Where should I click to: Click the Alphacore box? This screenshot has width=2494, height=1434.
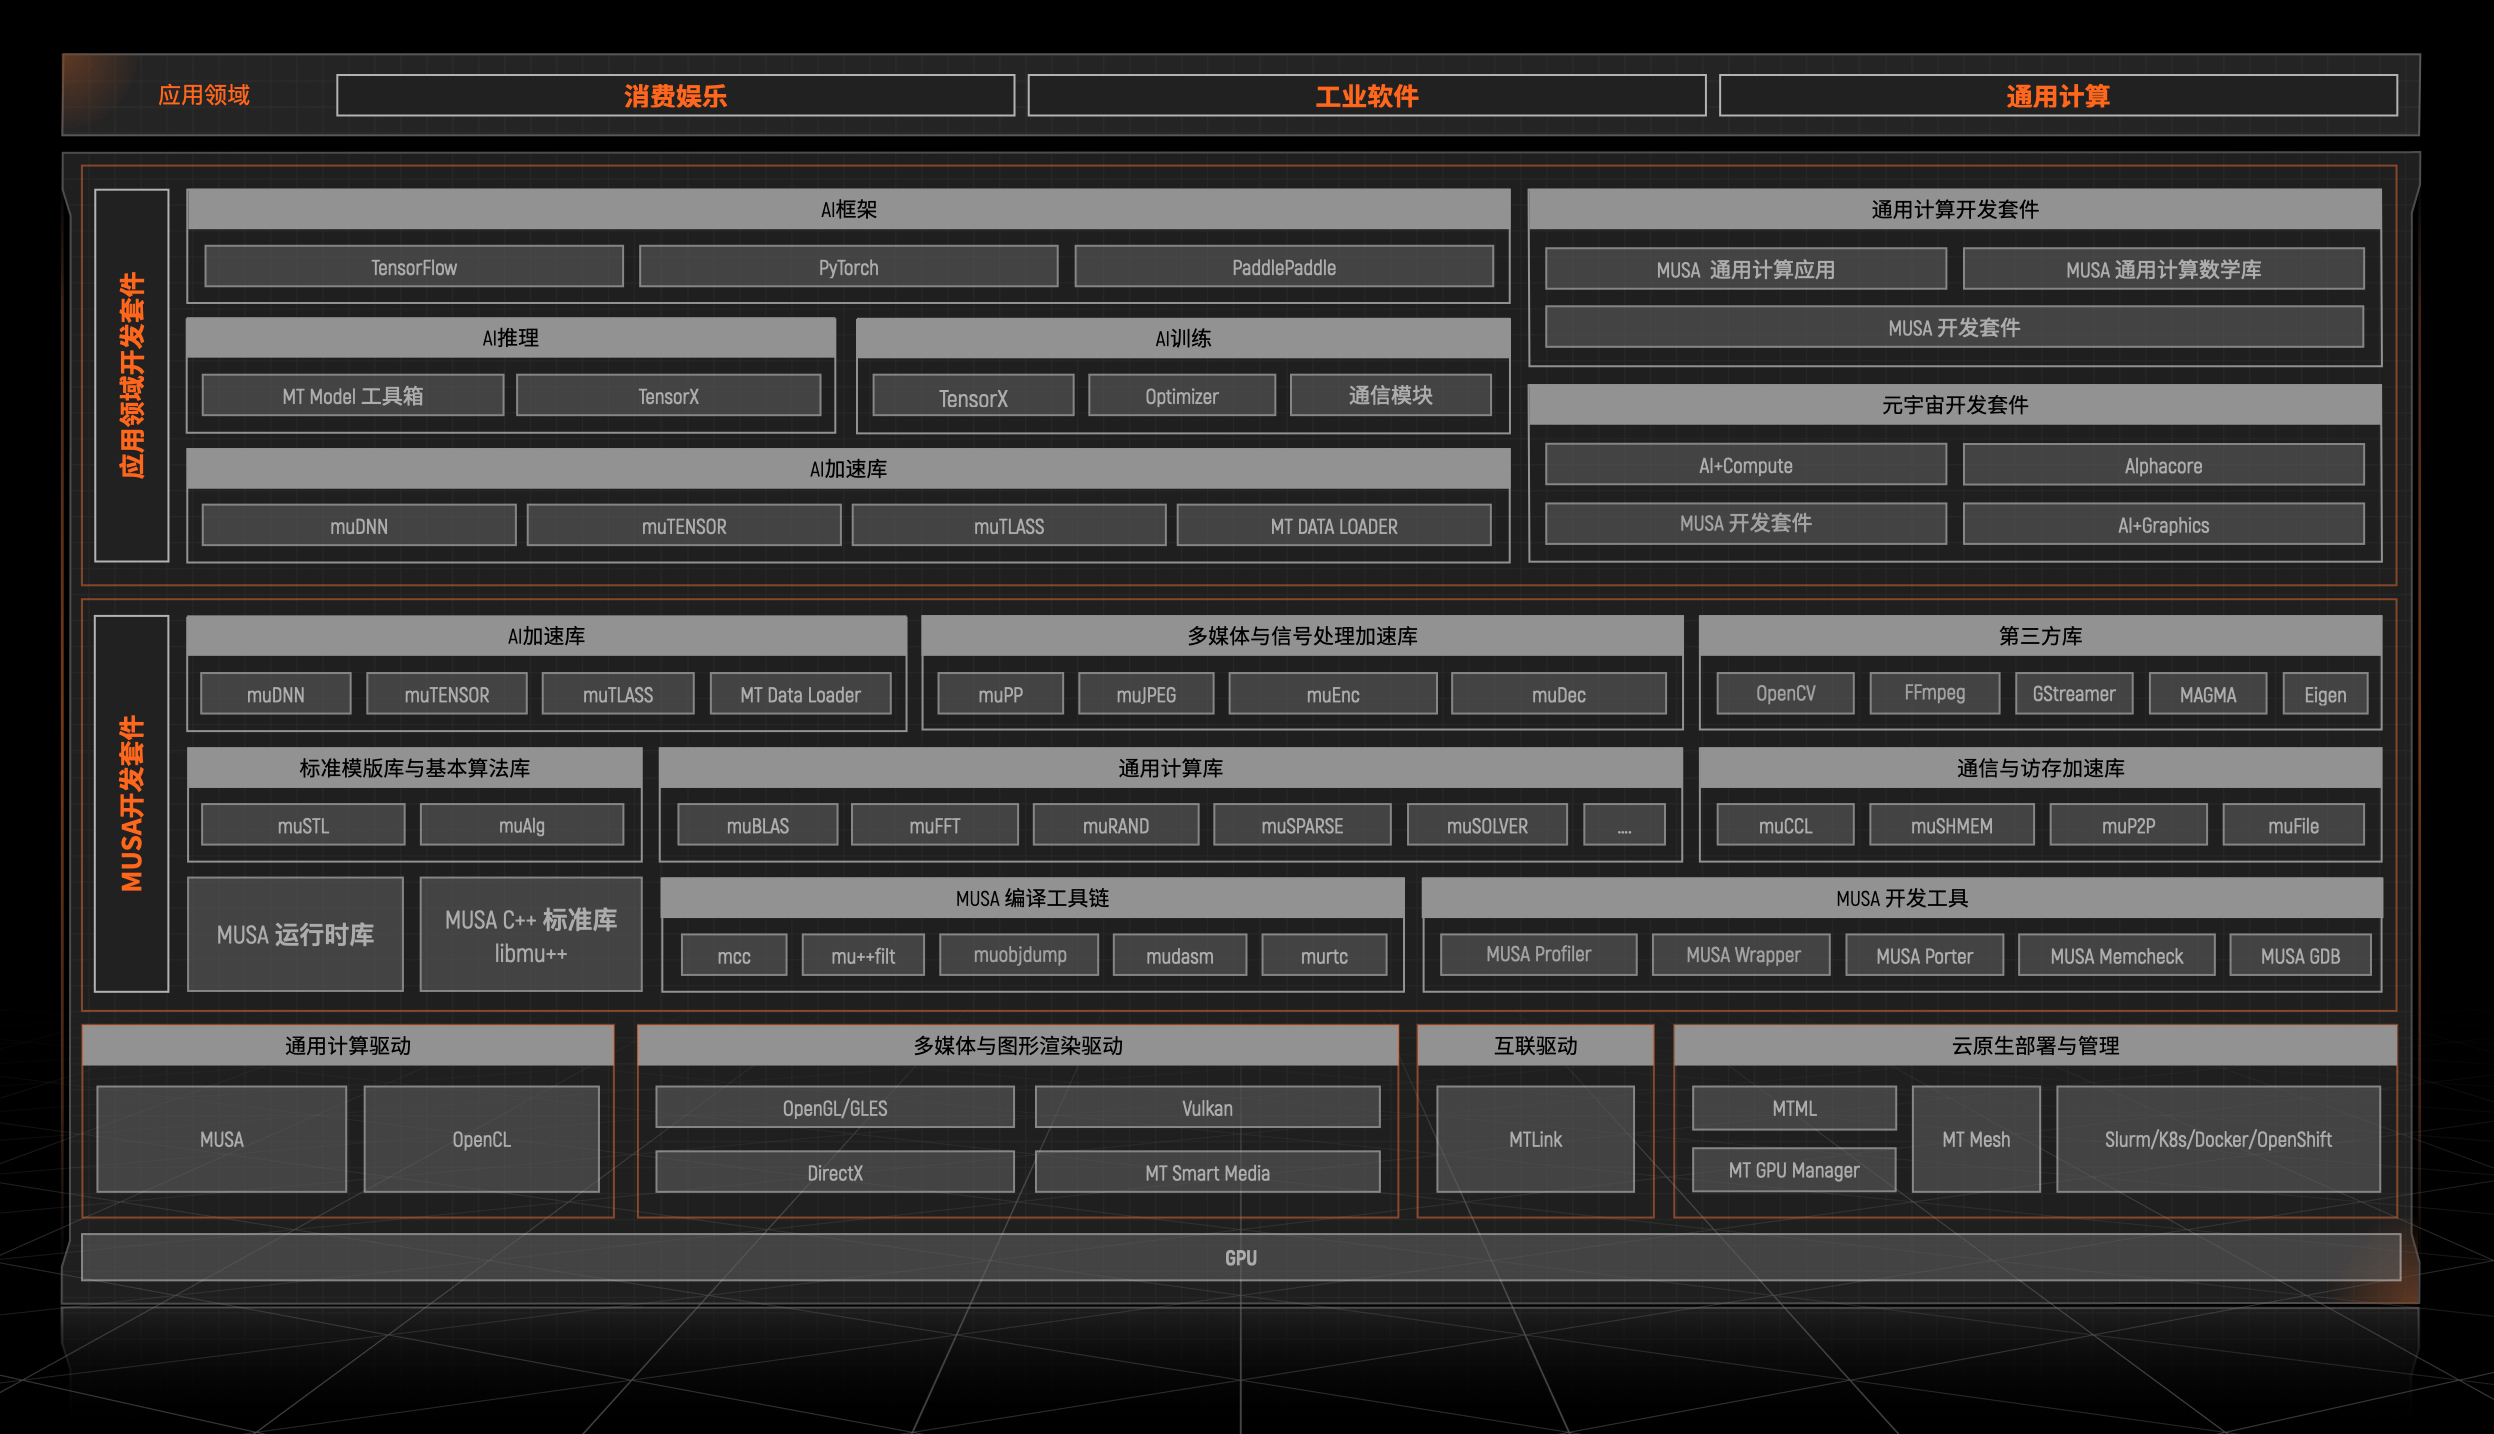[x=2162, y=465]
